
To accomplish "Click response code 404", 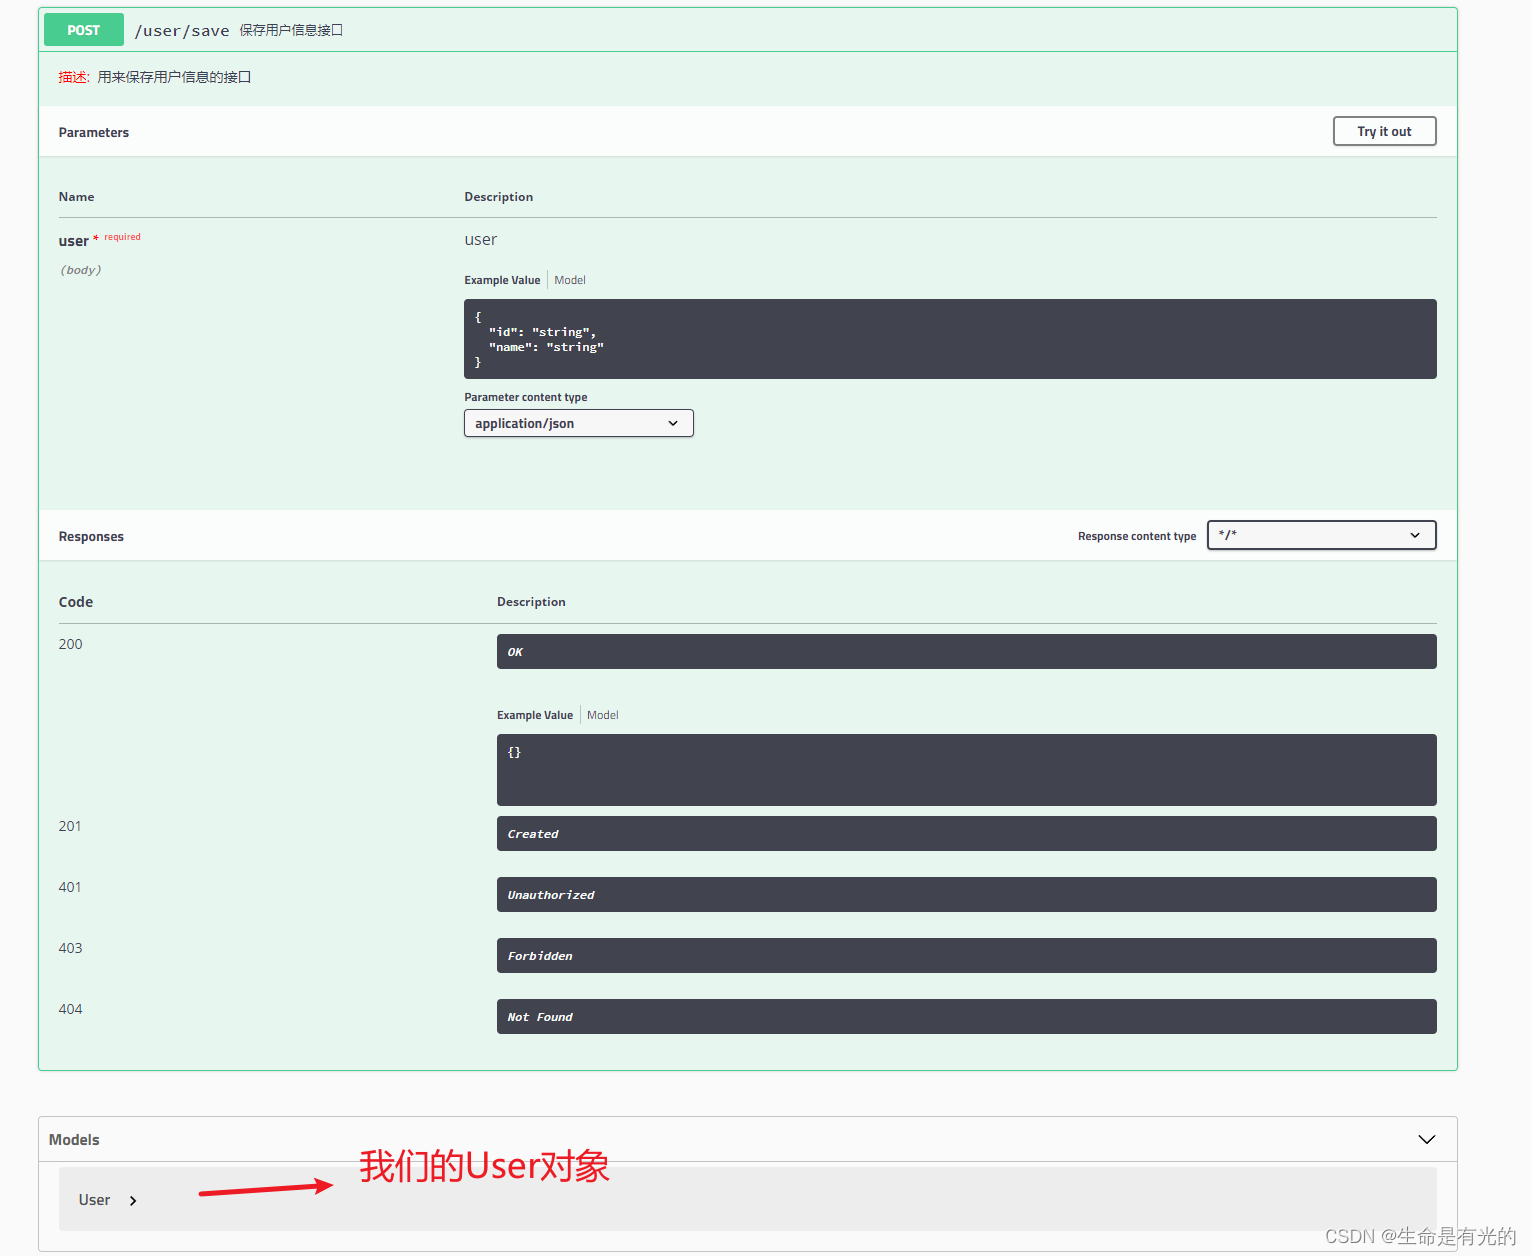I will 70,1009.
